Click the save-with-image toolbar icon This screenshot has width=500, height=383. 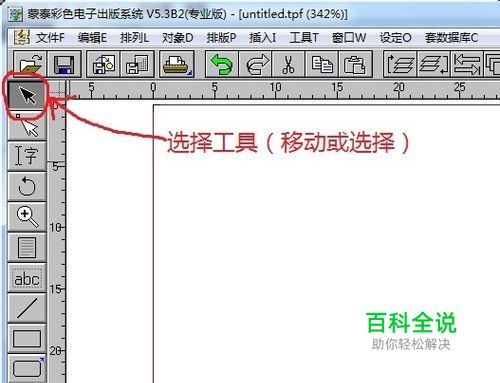pyautogui.click(x=103, y=64)
